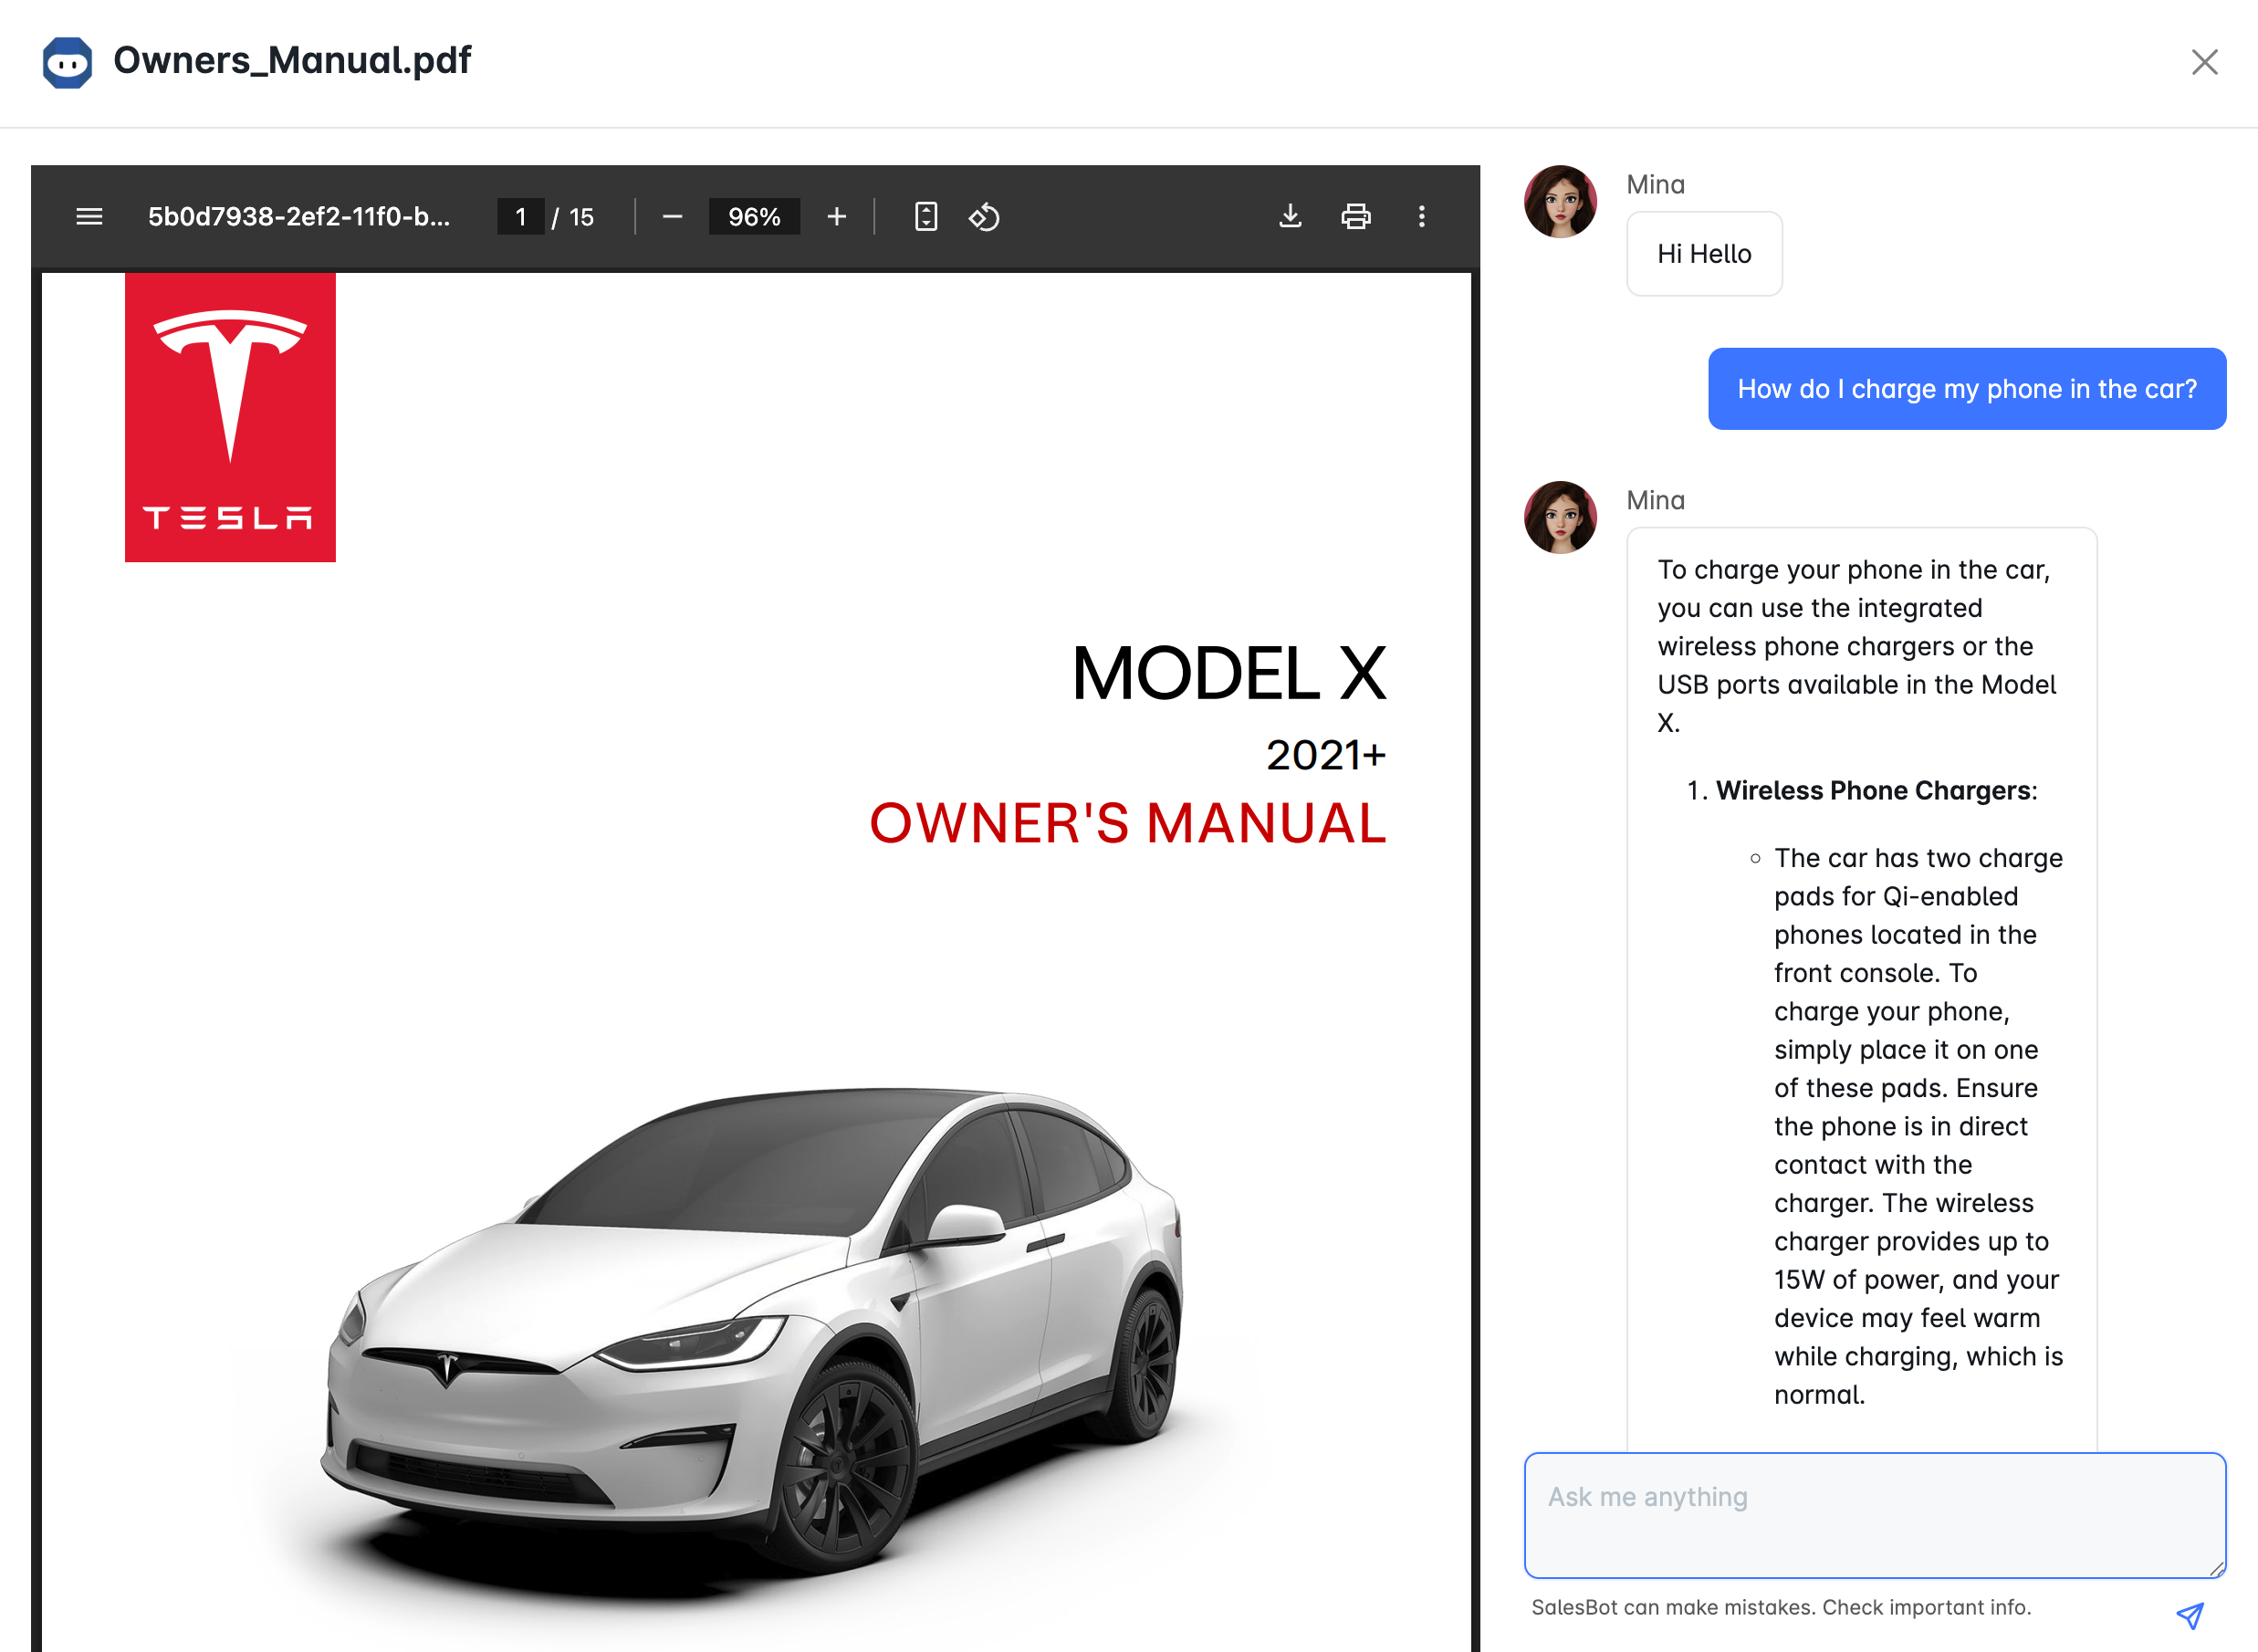This screenshot has width=2258, height=1652.
Task: Click the printer icon
Action: [x=1356, y=217]
